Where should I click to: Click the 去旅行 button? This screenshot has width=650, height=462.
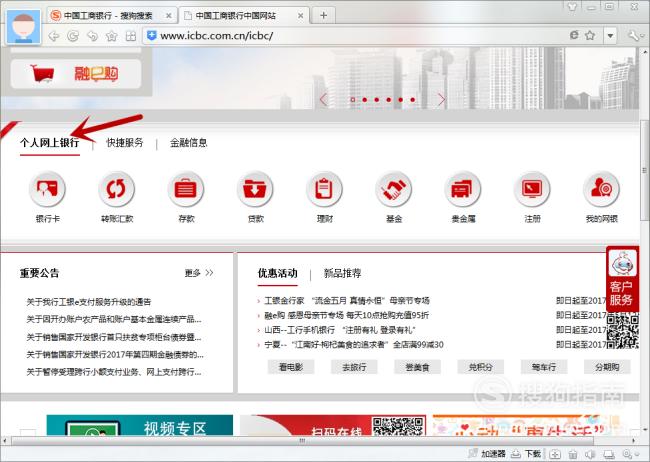[x=354, y=367]
